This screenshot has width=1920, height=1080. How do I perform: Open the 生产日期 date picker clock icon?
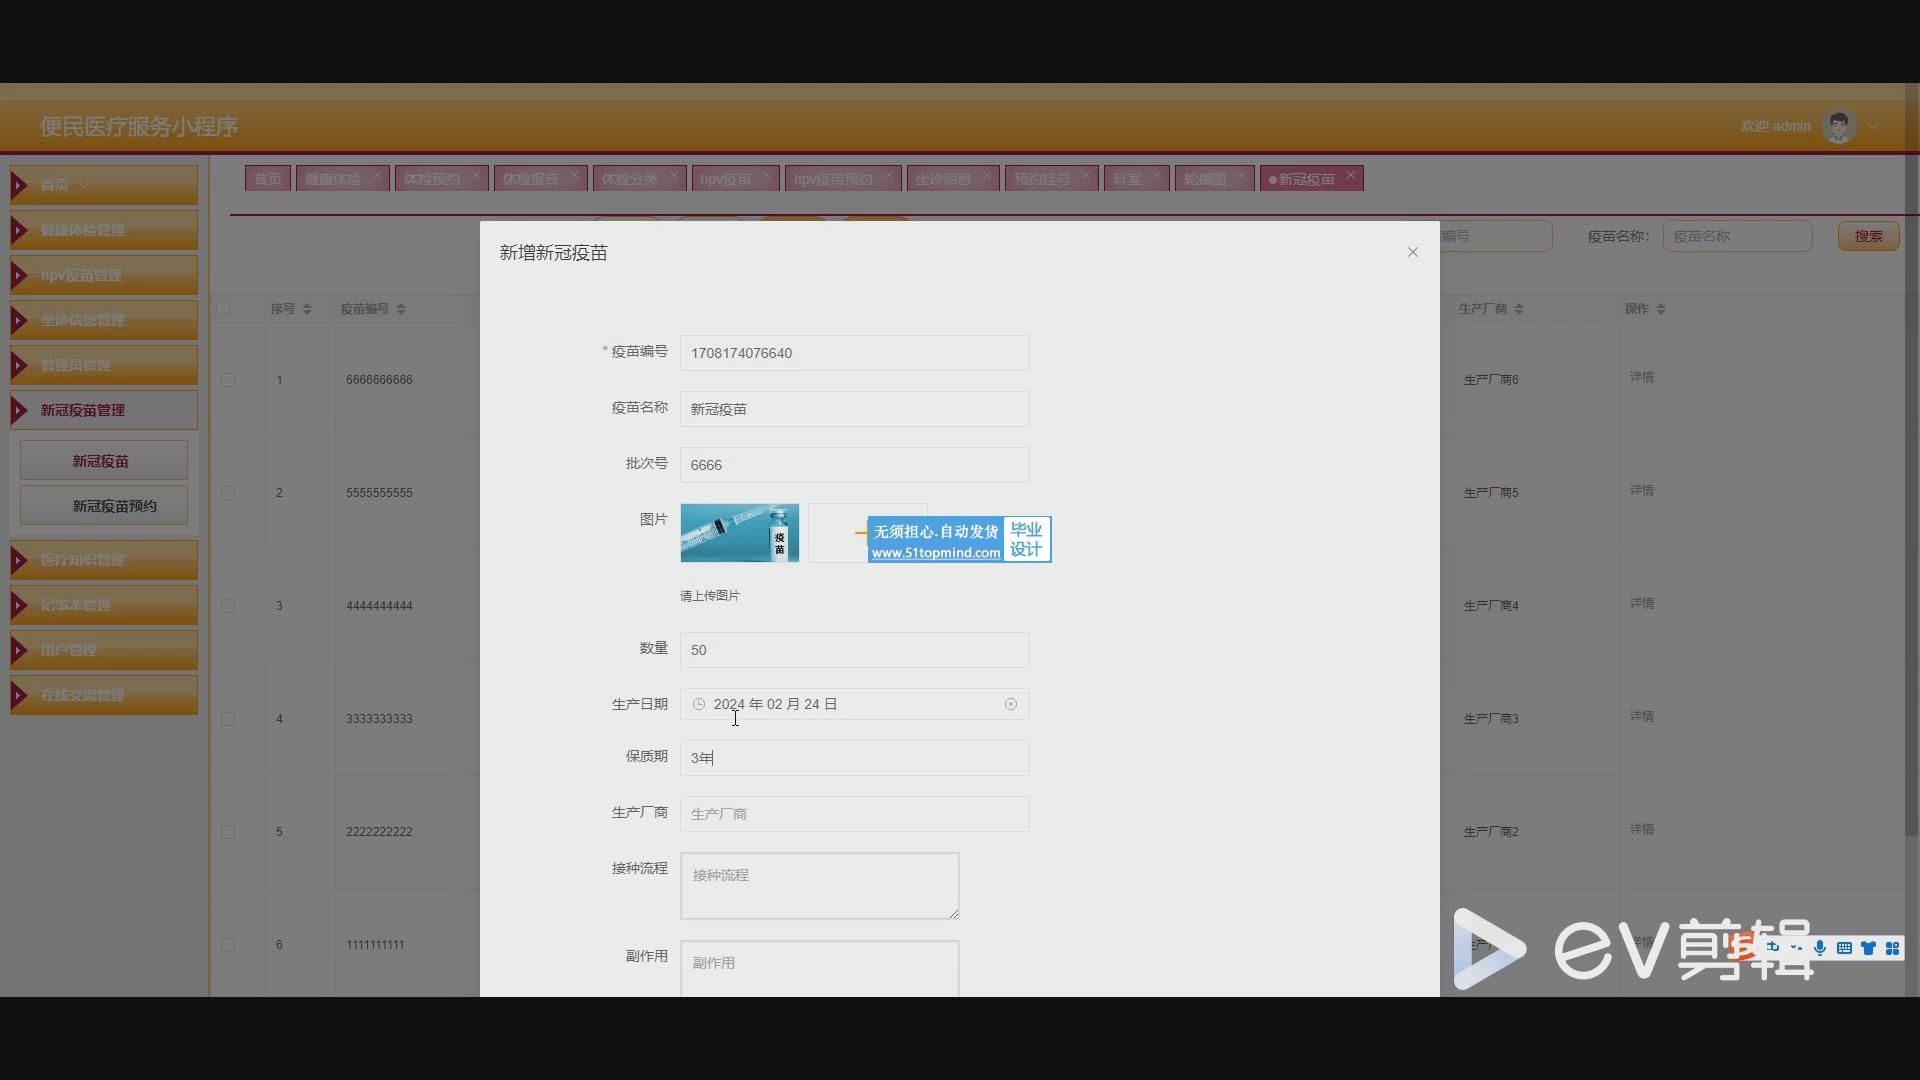coord(699,704)
